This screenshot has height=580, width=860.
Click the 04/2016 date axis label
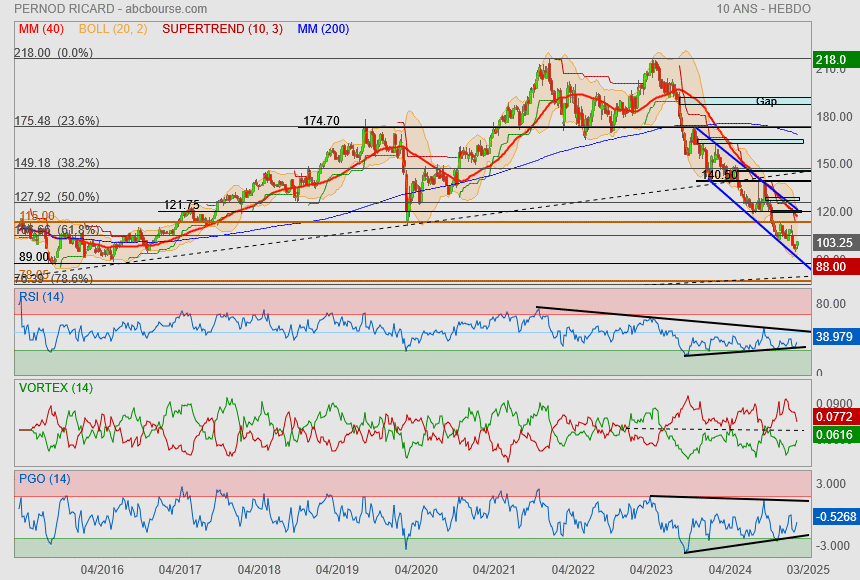(x=102, y=570)
